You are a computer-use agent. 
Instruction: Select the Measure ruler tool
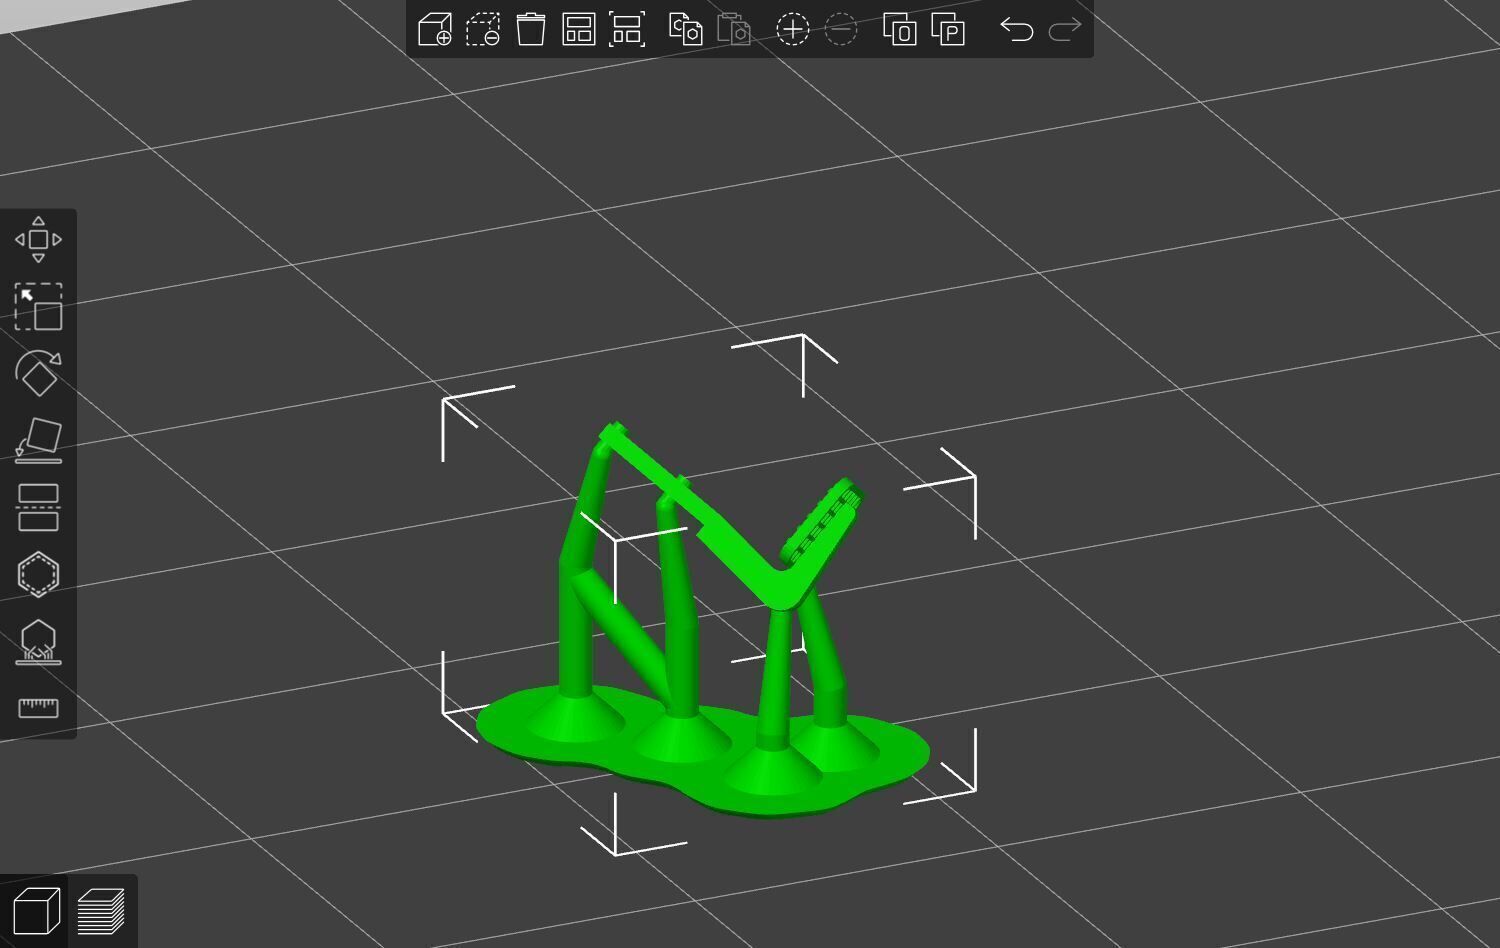pyautogui.click(x=38, y=708)
